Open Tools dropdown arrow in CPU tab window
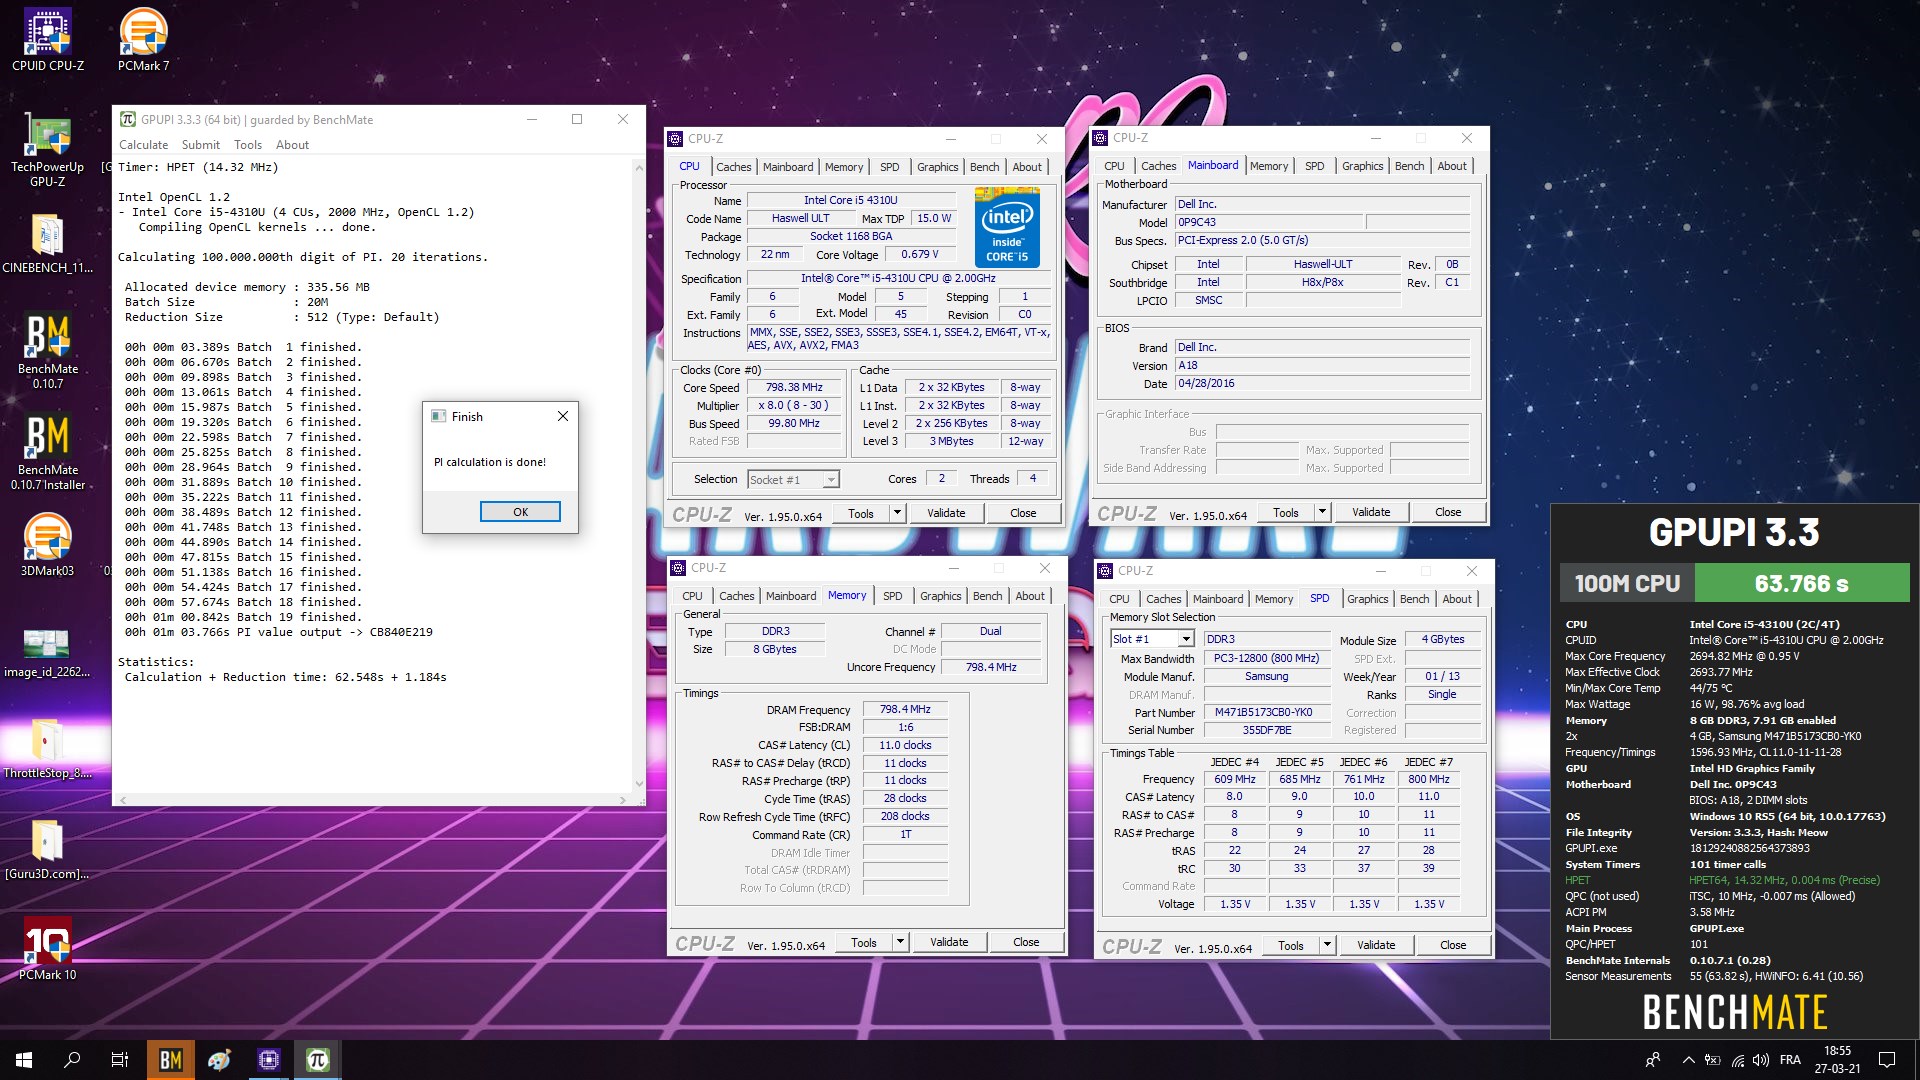The image size is (1920, 1080). (x=897, y=513)
